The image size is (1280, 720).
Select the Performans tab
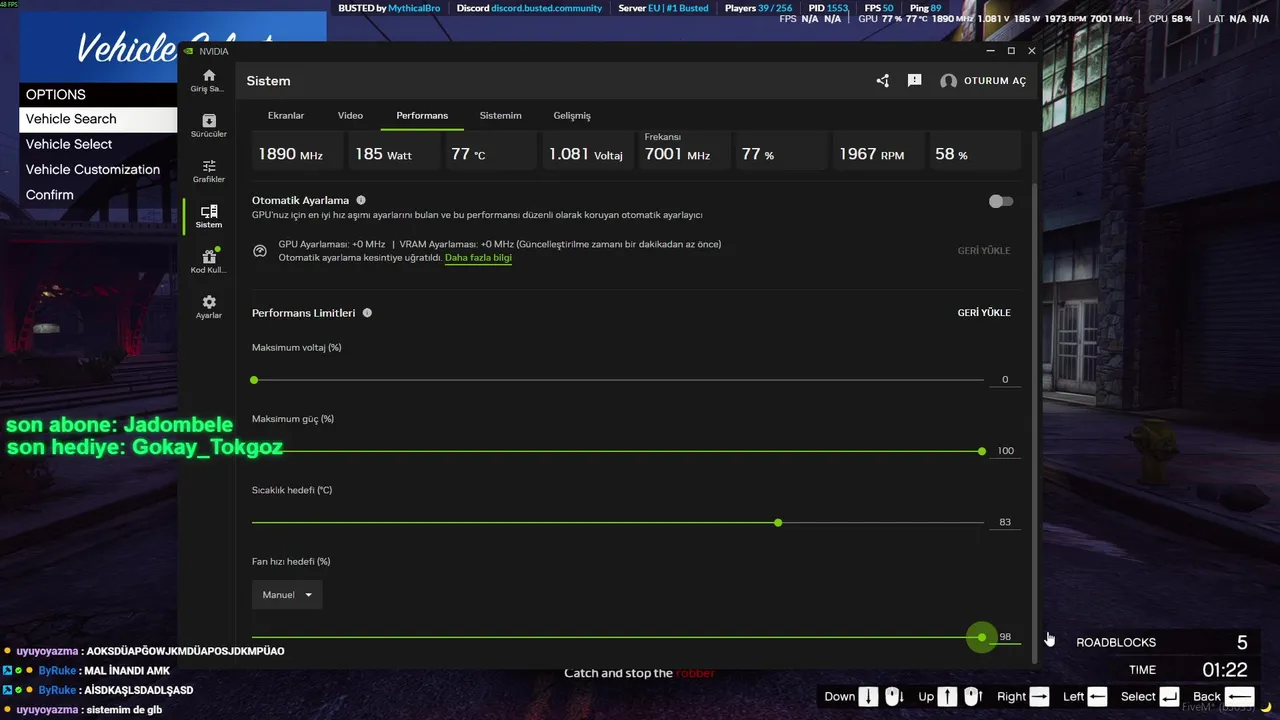(x=422, y=116)
